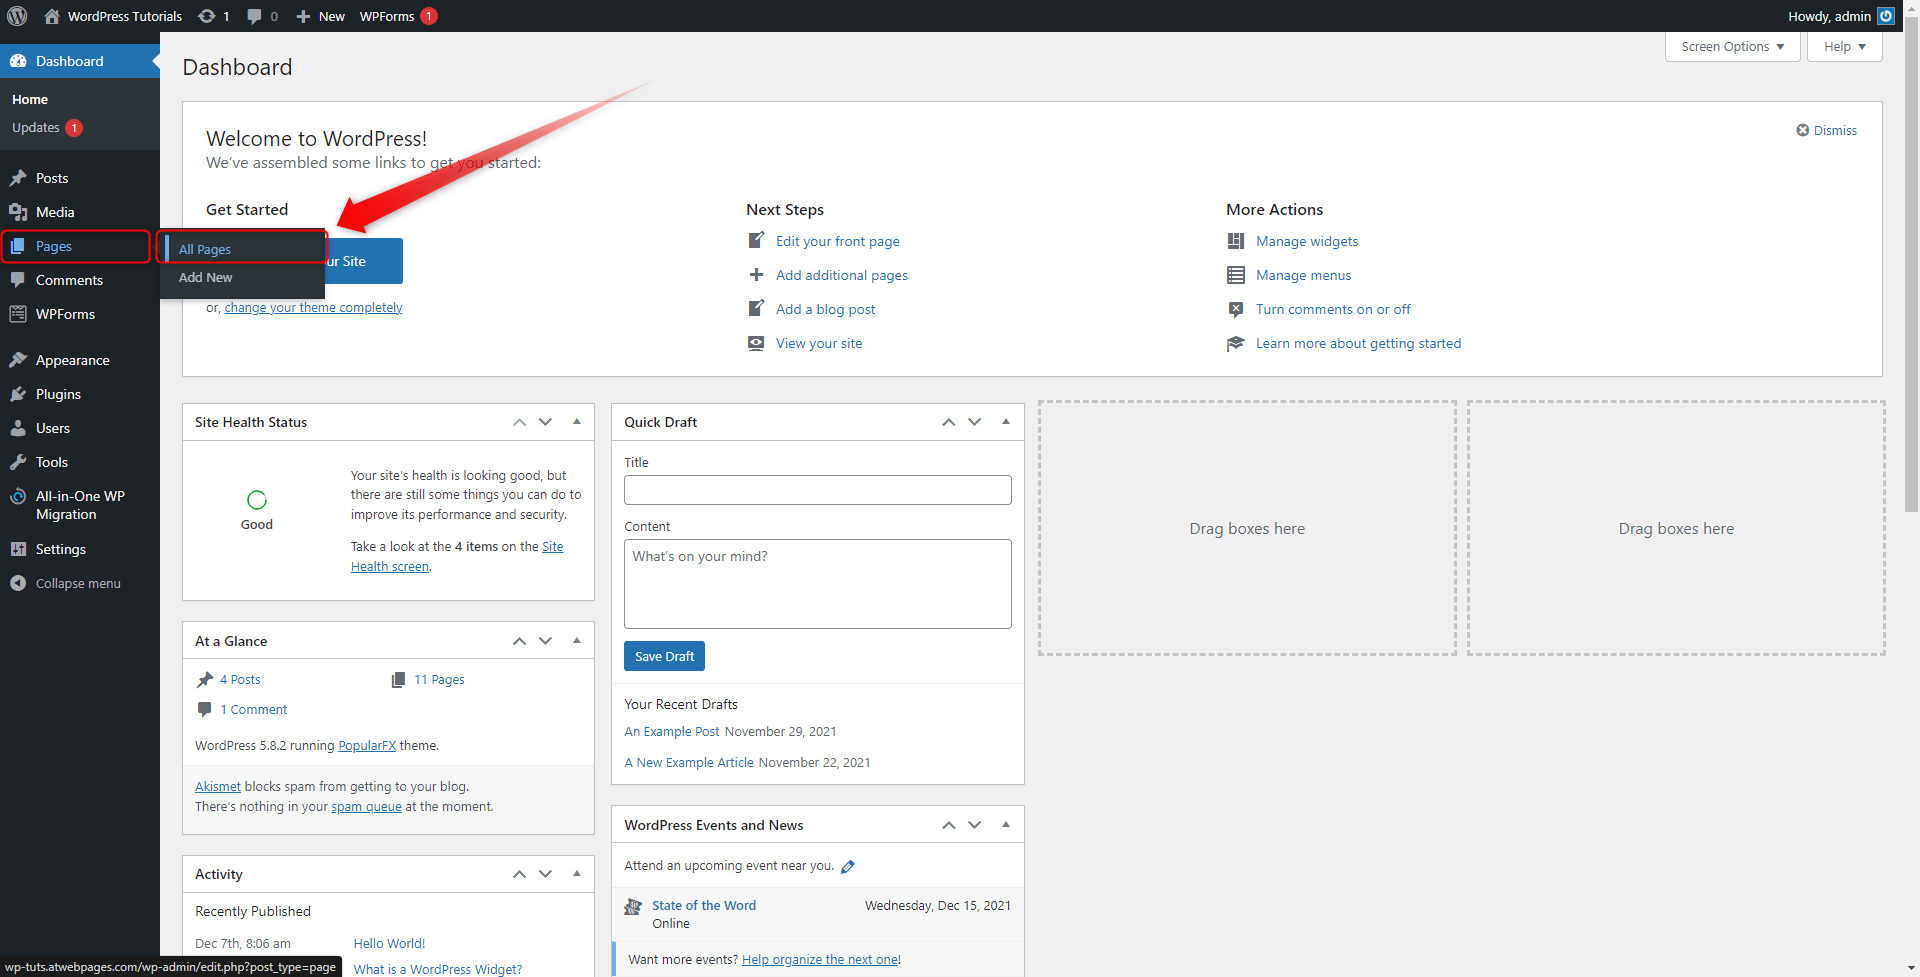Move Activity box up

click(x=519, y=874)
